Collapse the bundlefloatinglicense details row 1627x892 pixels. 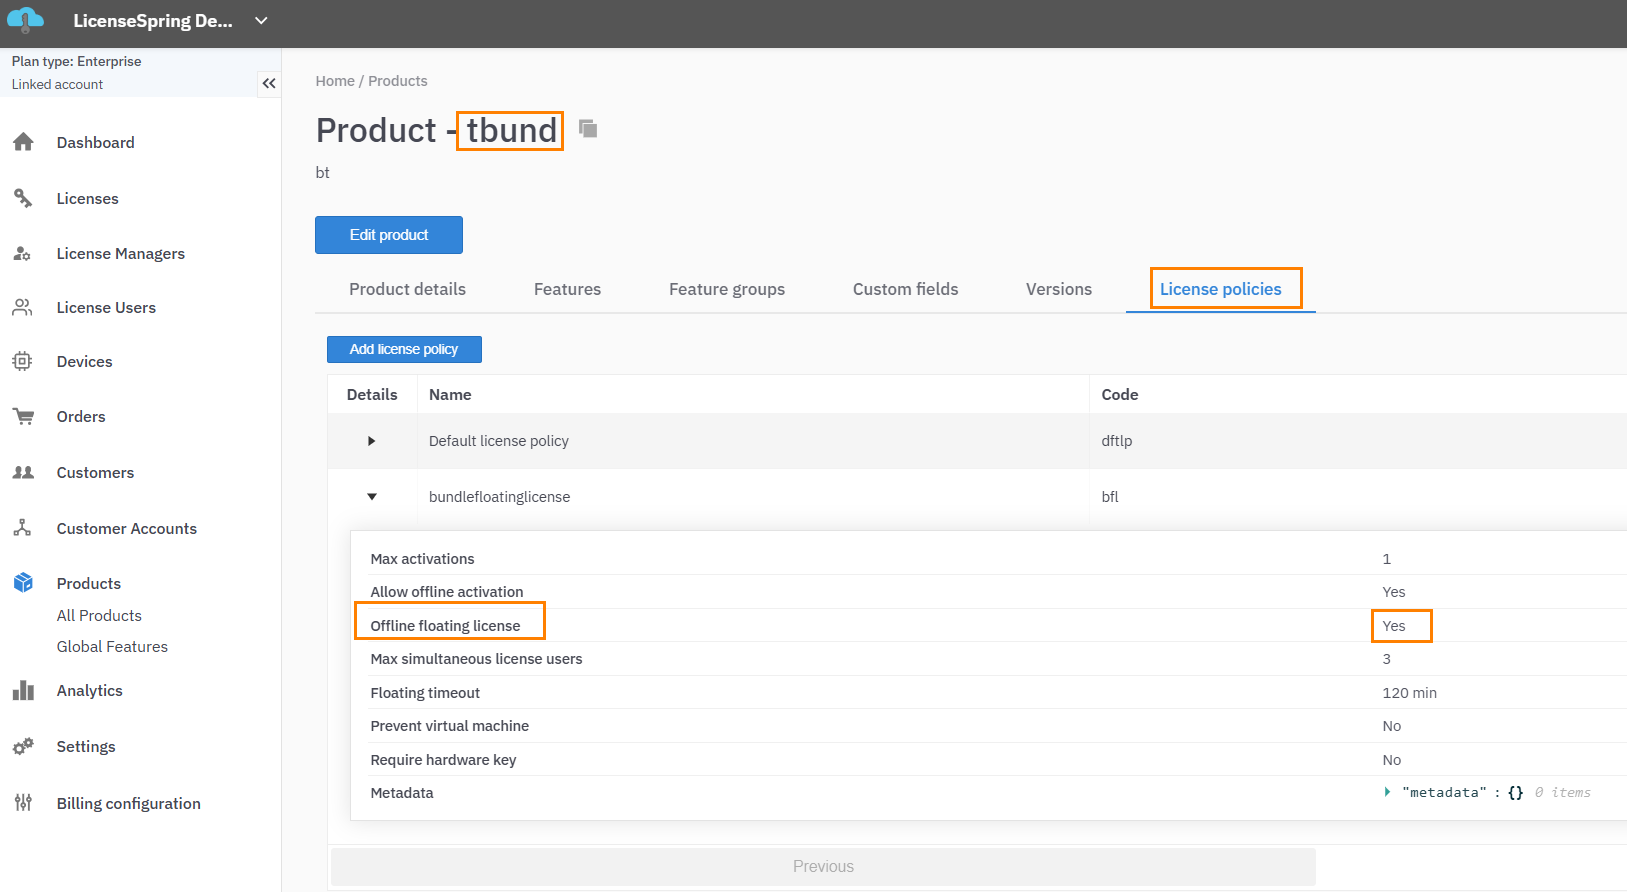click(372, 497)
